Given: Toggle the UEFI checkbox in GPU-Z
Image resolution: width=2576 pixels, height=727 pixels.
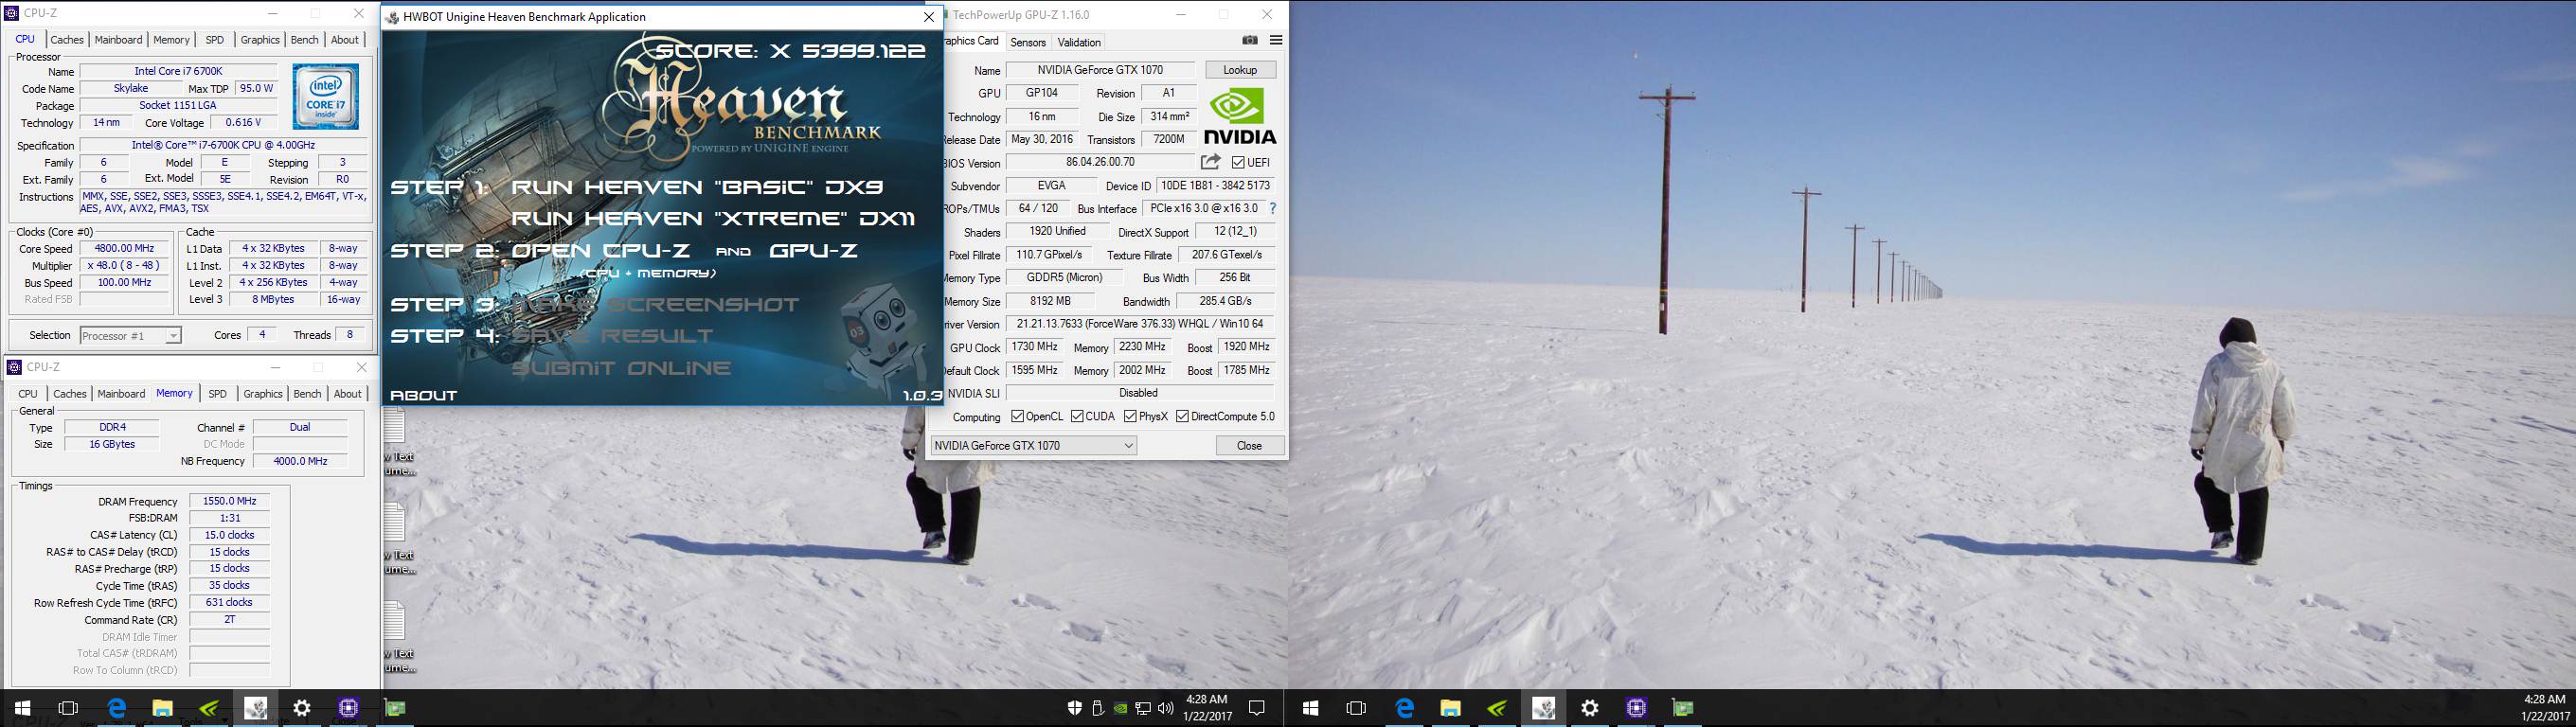Looking at the screenshot, I should [1238, 162].
